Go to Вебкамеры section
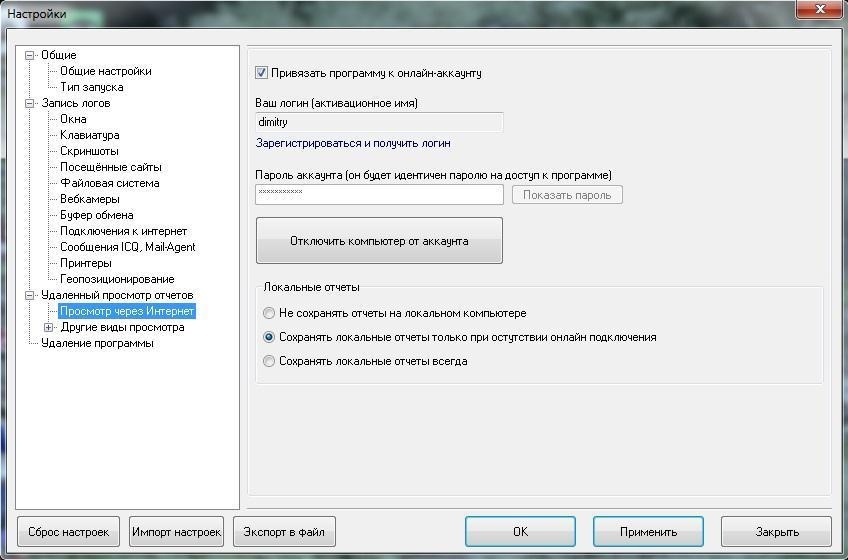Image resolution: width=848 pixels, height=560 pixels. point(90,199)
